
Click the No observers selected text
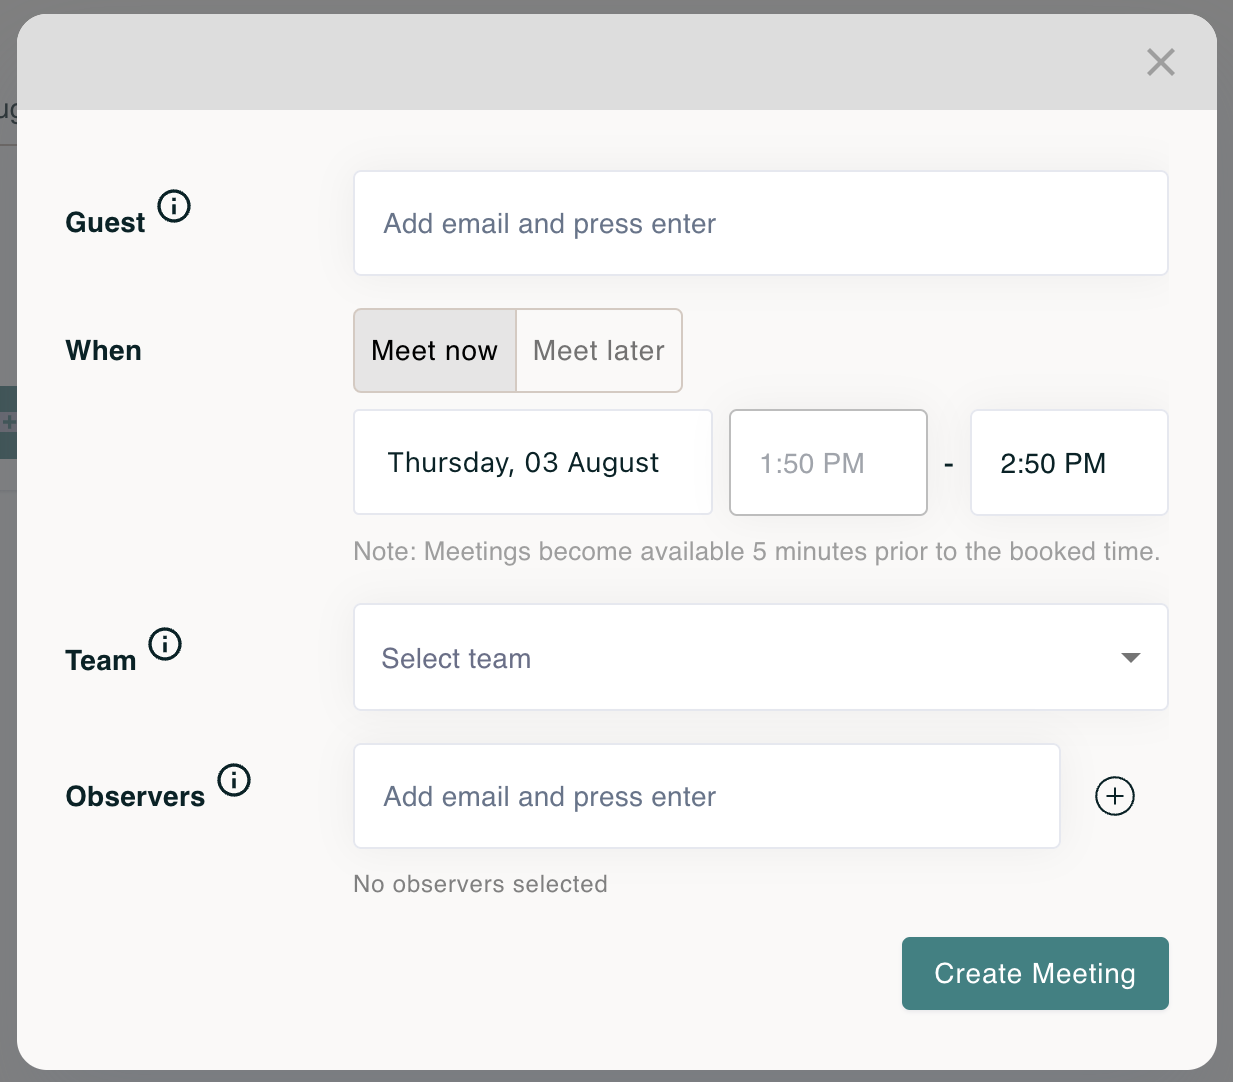(x=480, y=884)
